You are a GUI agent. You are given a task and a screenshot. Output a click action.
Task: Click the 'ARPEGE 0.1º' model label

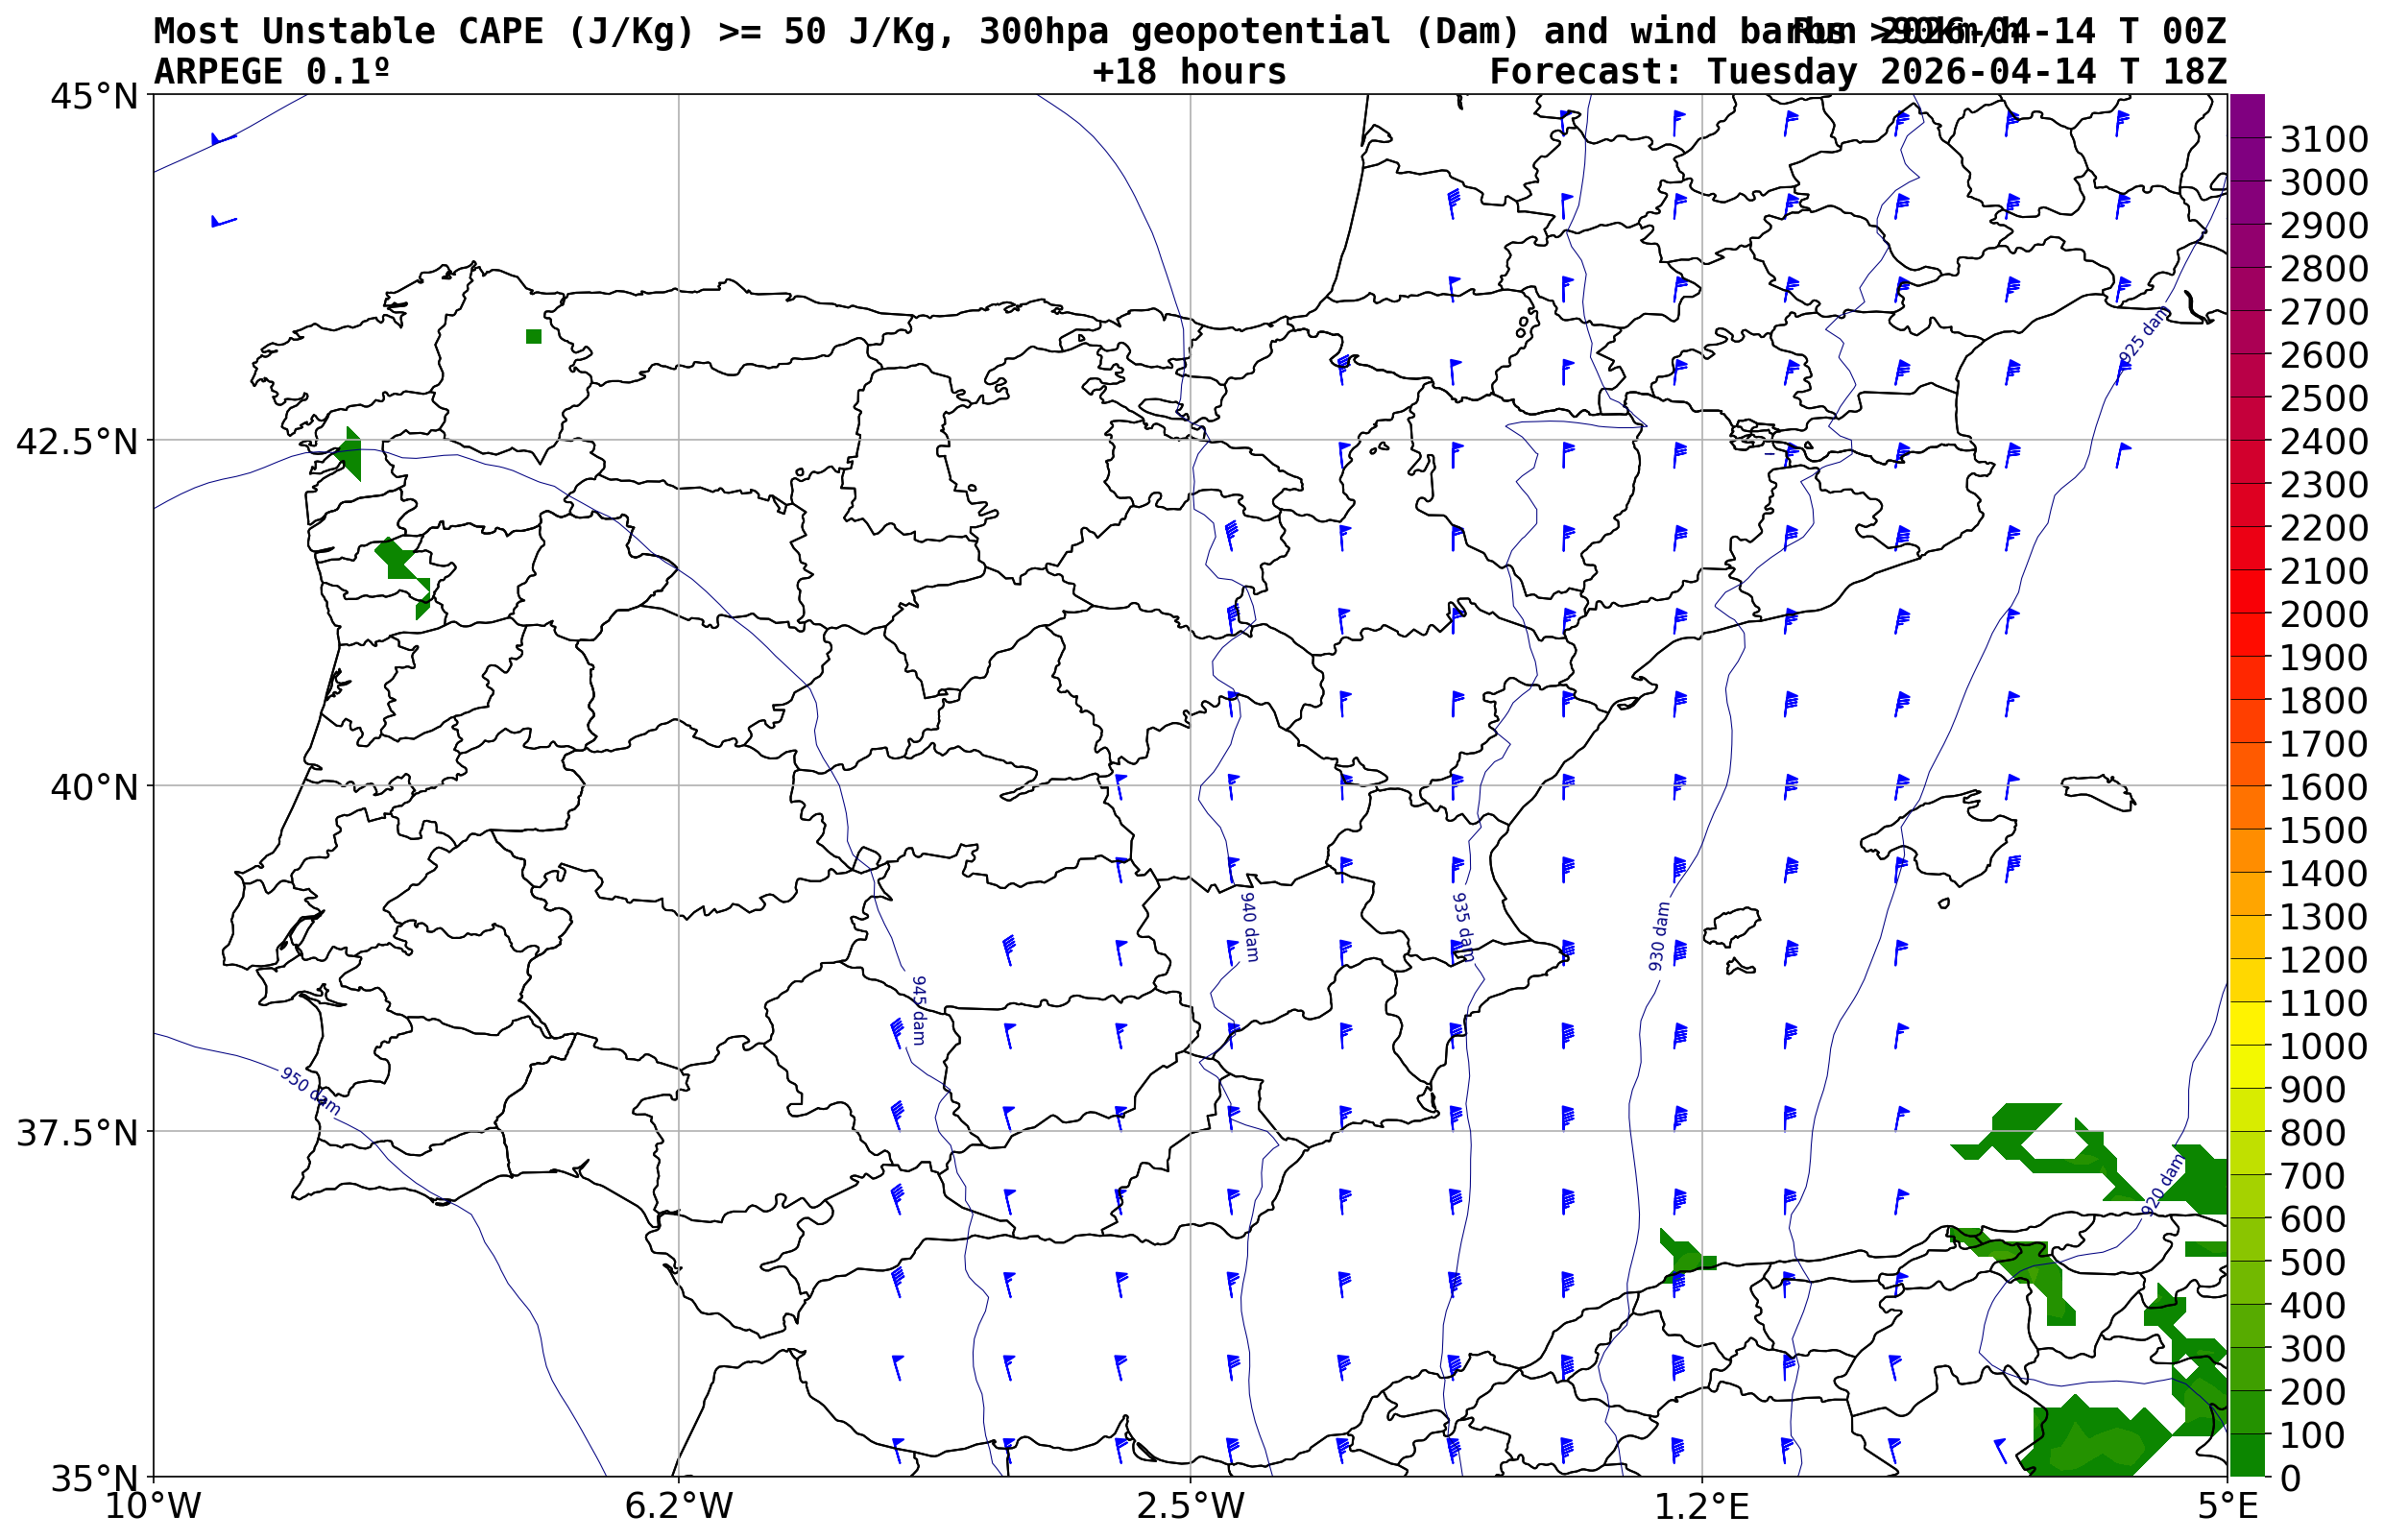272,72
